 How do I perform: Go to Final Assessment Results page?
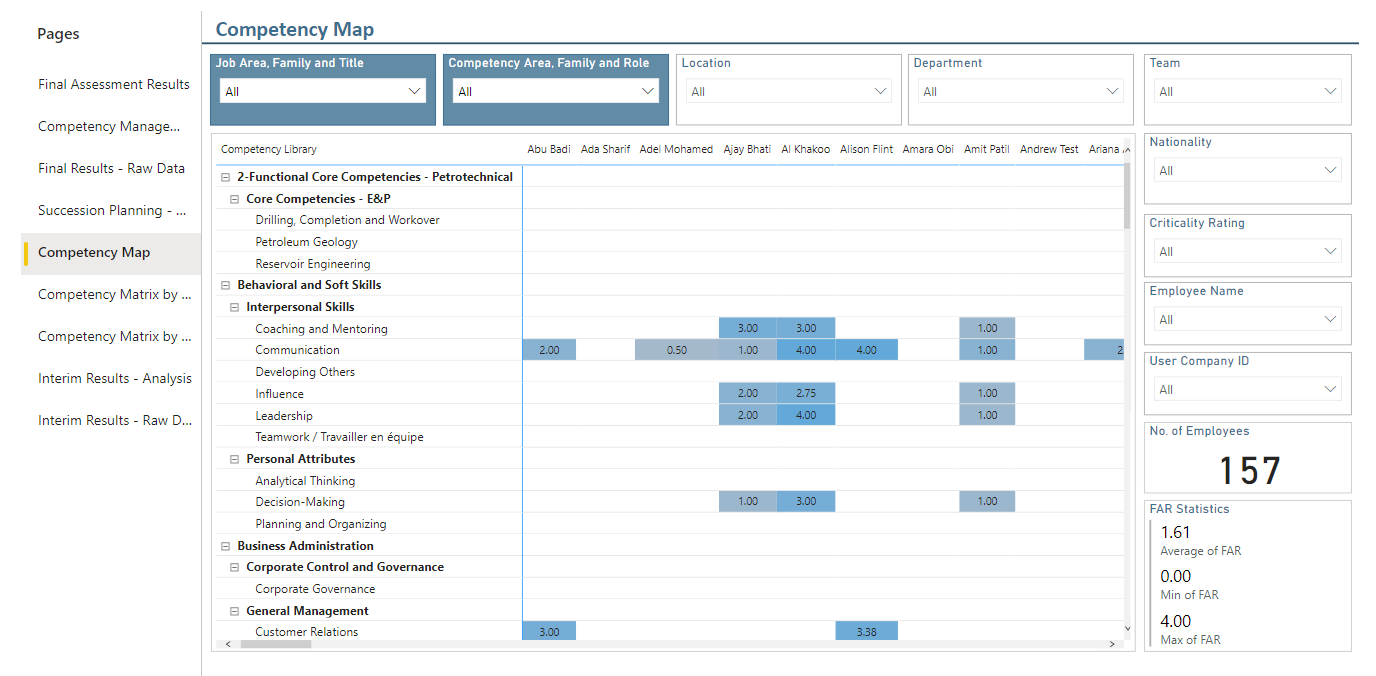[x=114, y=85]
